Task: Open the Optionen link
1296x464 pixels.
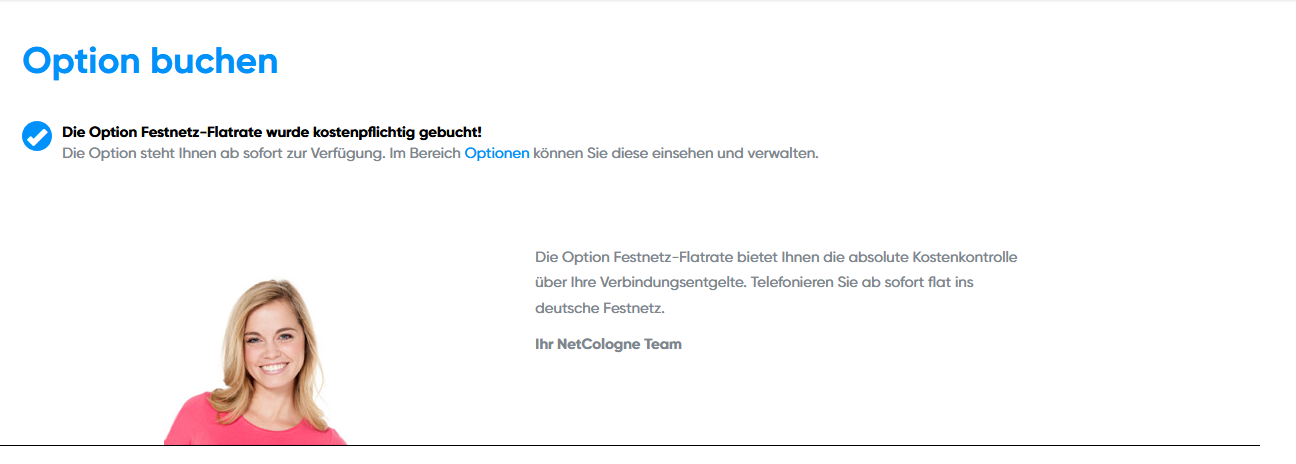Action: [497, 154]
